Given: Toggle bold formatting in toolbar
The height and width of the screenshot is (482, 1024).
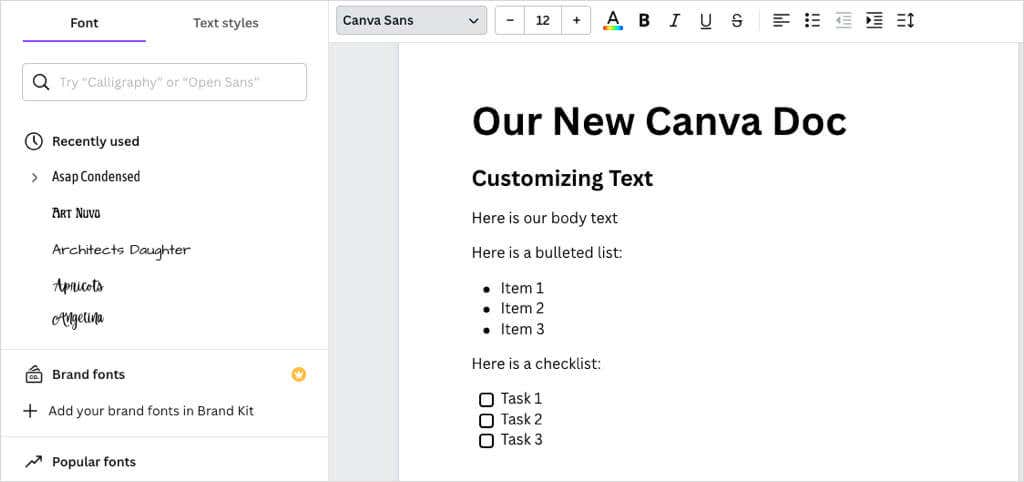Looking at the screenshot, I should 644,20.
